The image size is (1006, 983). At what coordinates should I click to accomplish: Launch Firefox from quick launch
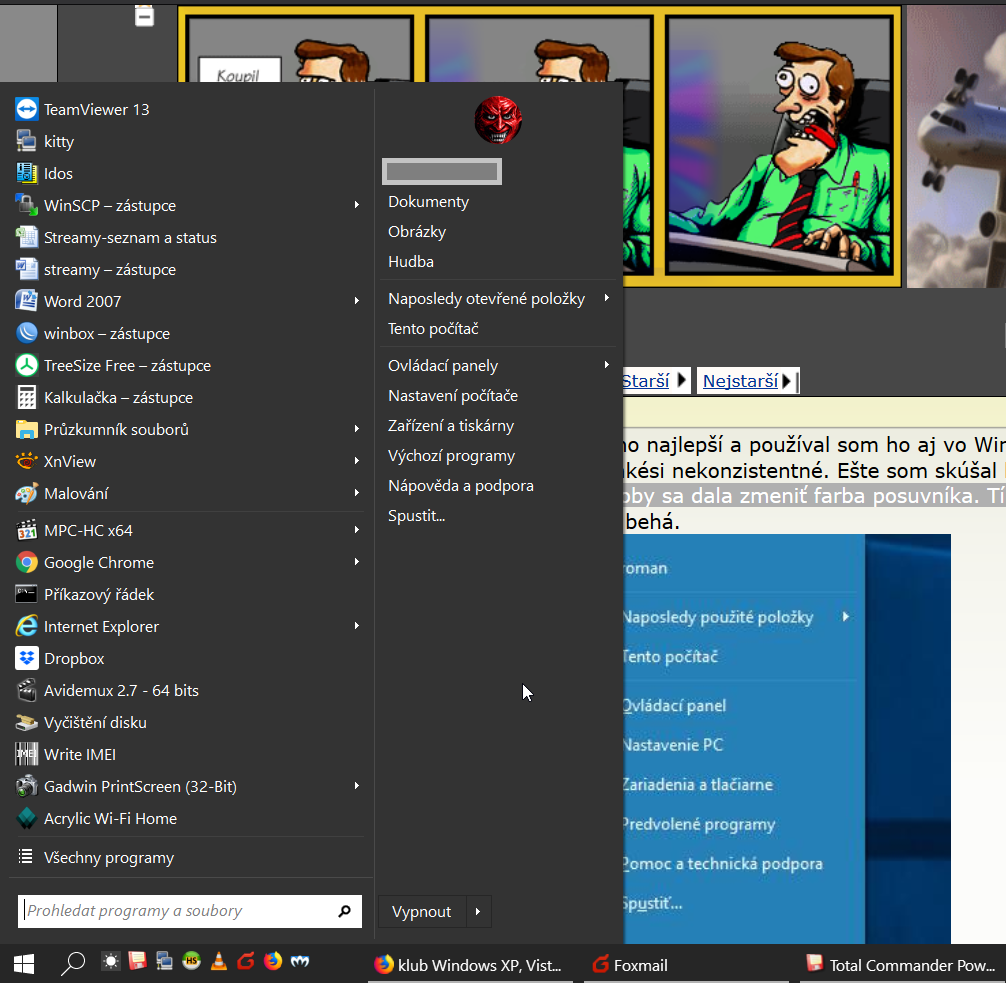pyautogui.click(x=273, y=961)
